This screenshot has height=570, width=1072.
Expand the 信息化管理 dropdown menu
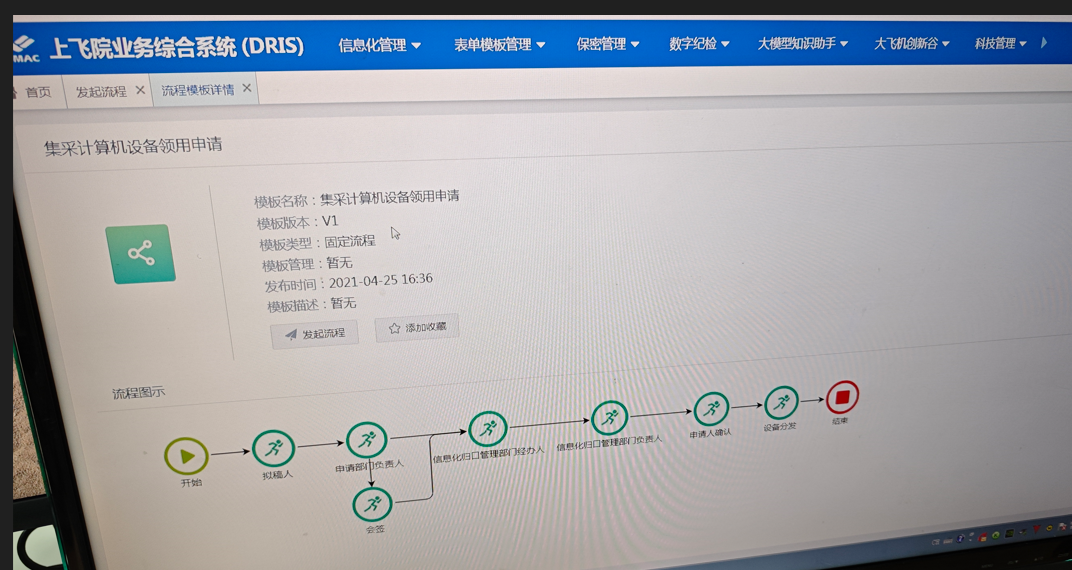click(x=379, y=45)
